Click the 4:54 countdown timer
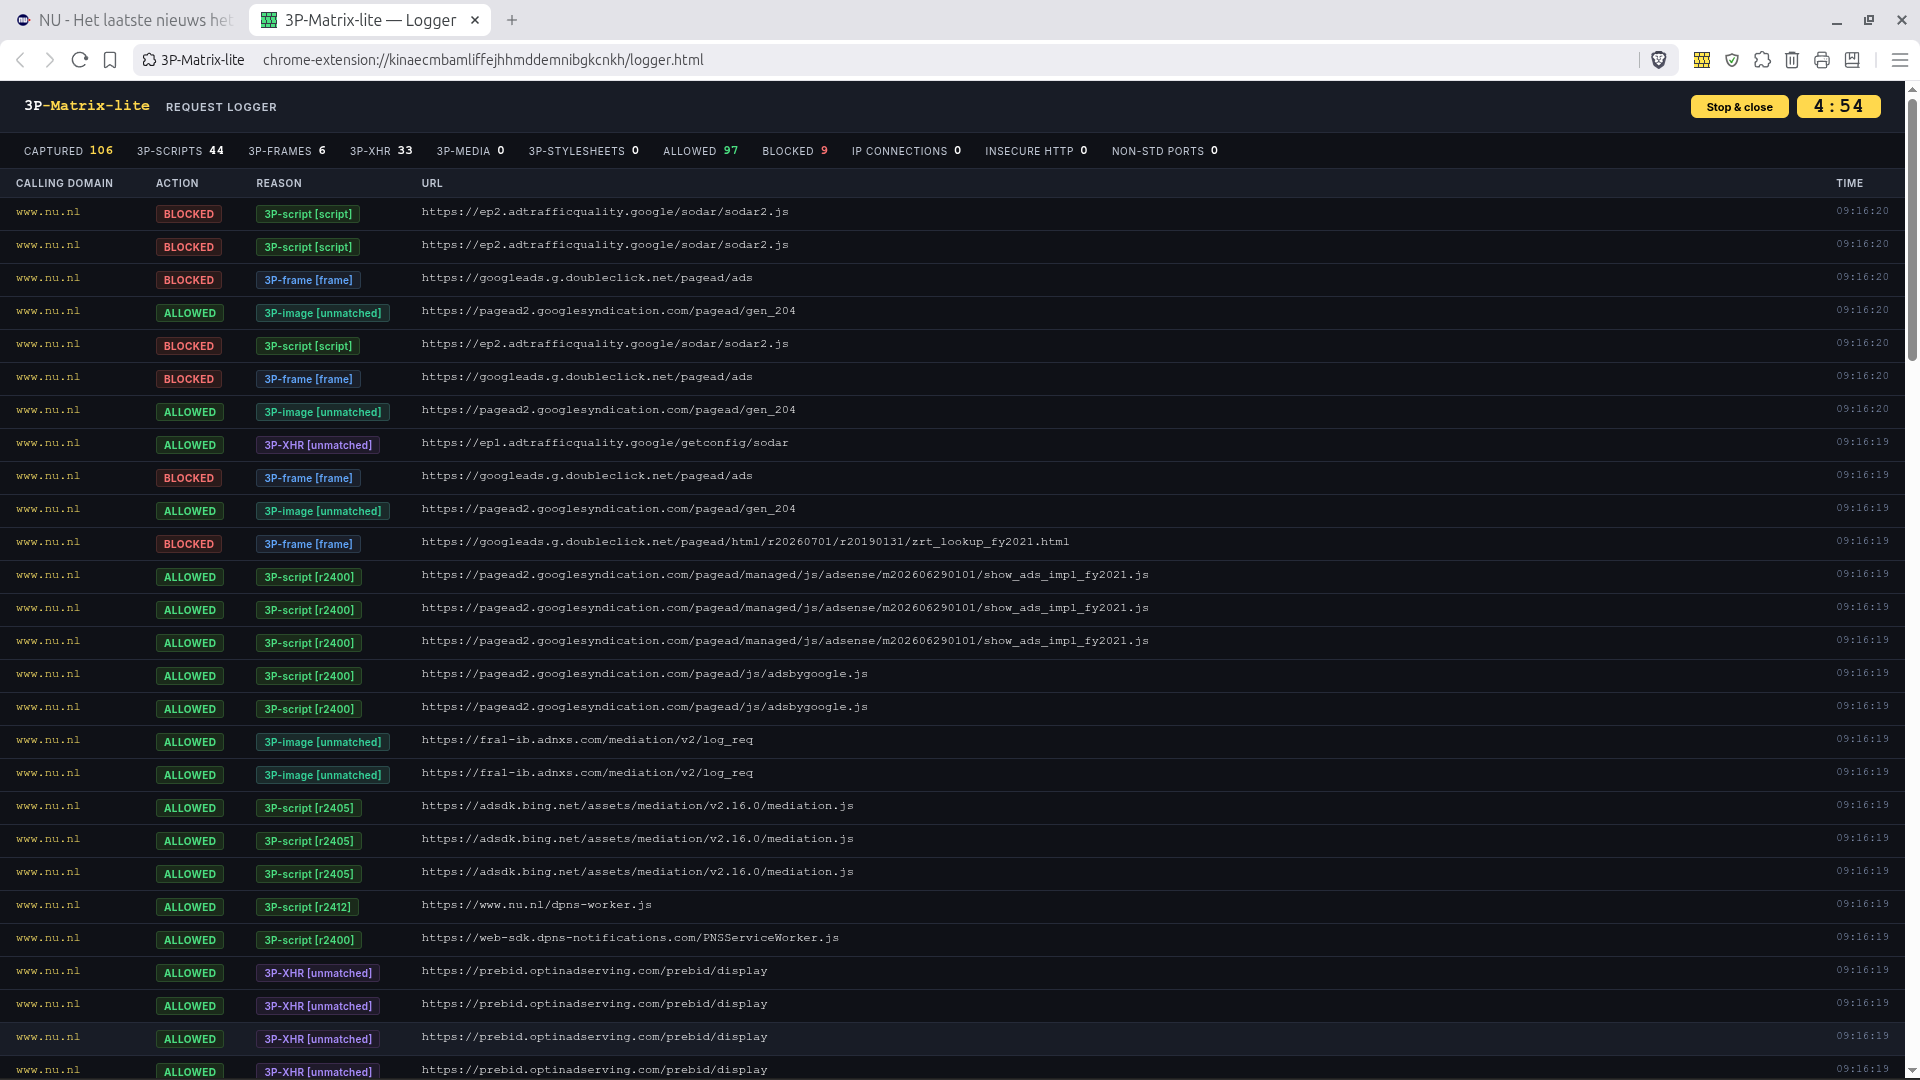This screenshot has width=1920, height=1080. point(1838,107)
